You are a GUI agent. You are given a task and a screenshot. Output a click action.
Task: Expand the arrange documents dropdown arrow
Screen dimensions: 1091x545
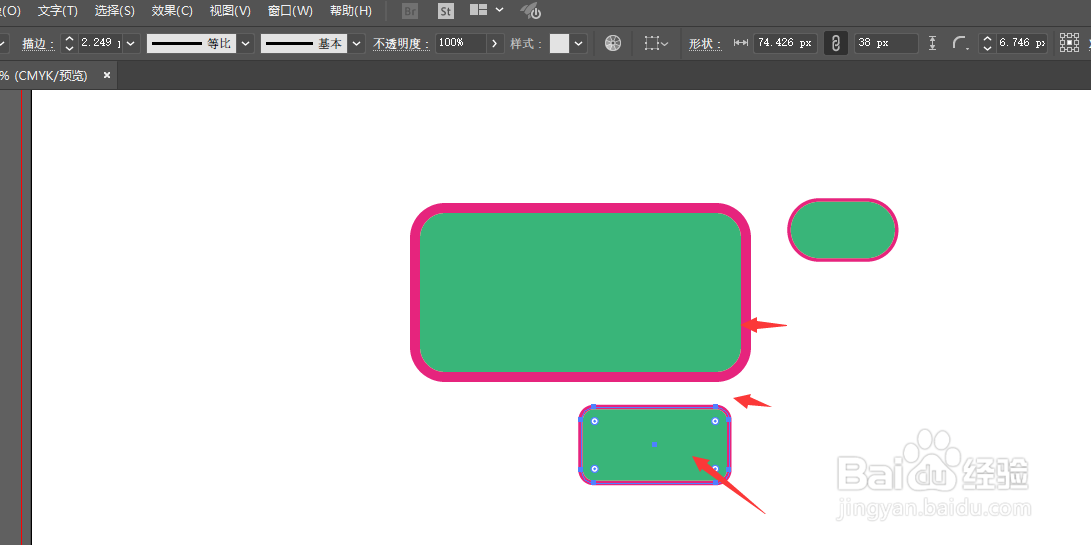tap(500, 10)
